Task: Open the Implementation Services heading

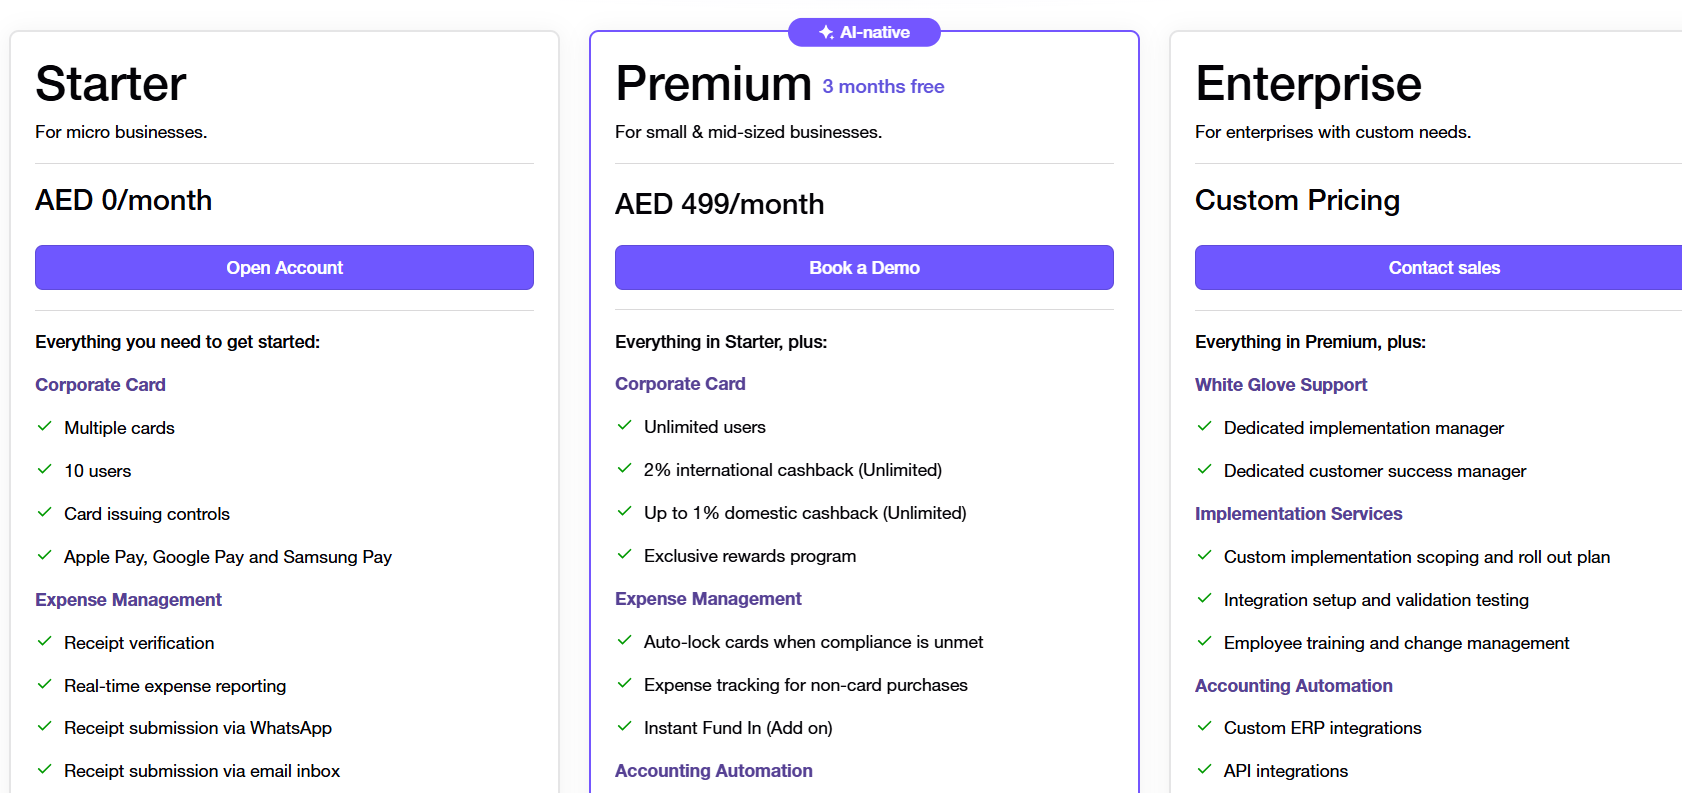Action: point(1298,514)
